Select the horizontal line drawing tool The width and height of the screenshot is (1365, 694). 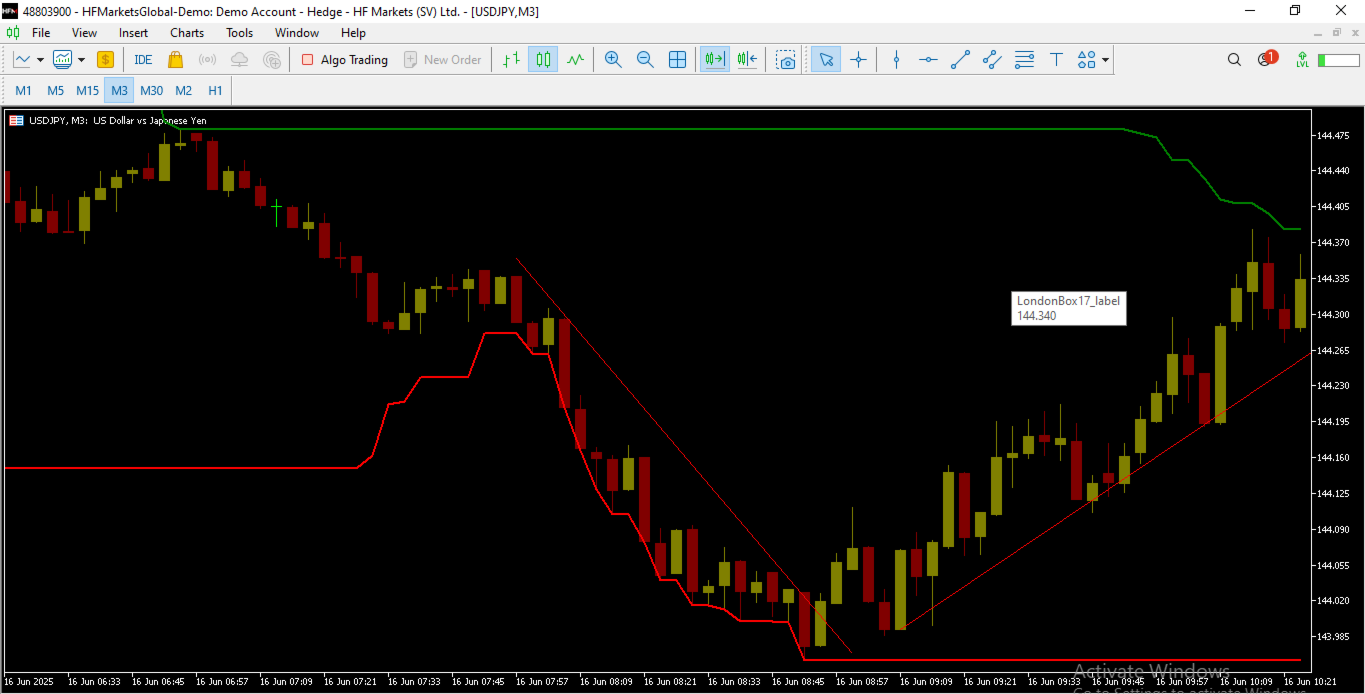(x=928, y=60)
